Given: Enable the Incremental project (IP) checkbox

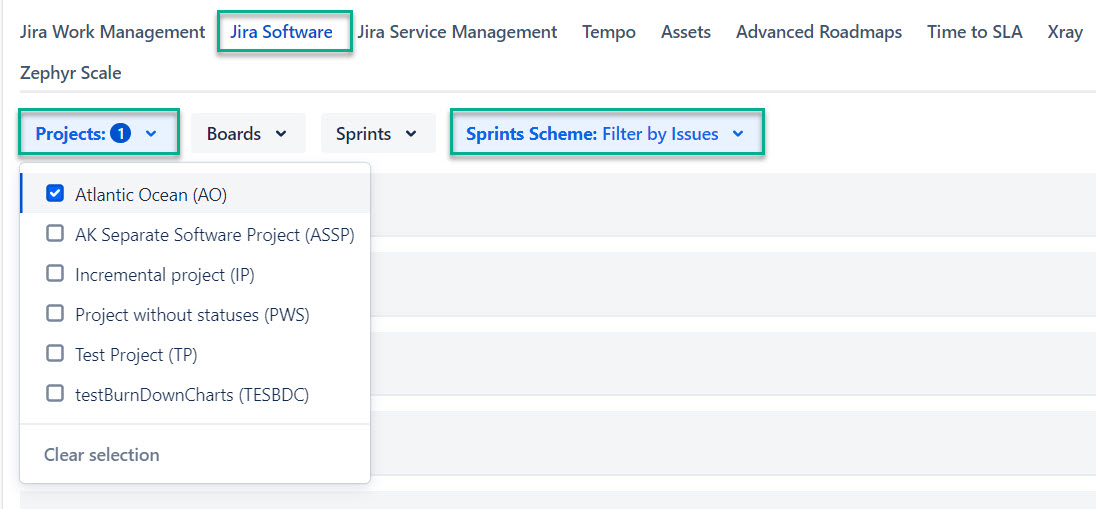Looking at the screenshot, I should tap(56, 274).
